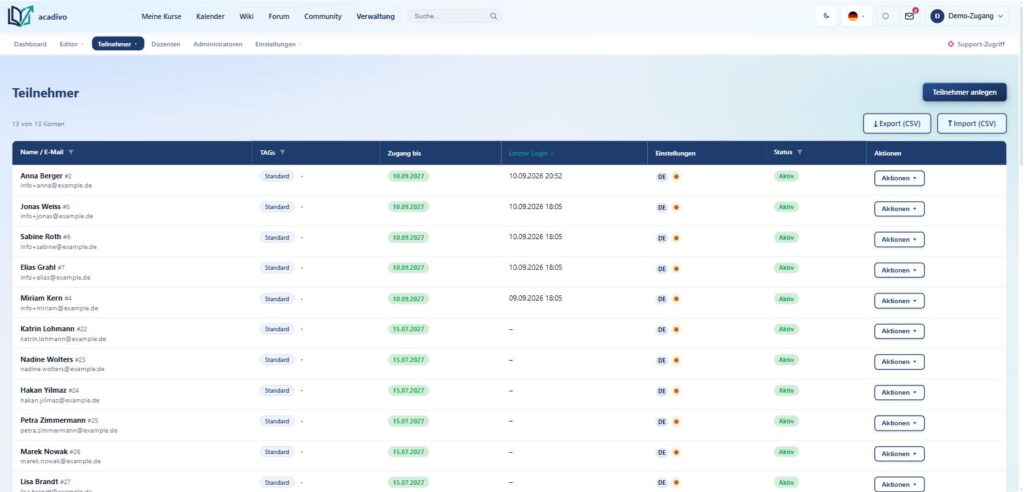Click the search magnifier icon
Viewport: 1024px width, 492px height.
click(x=493, y=16)
